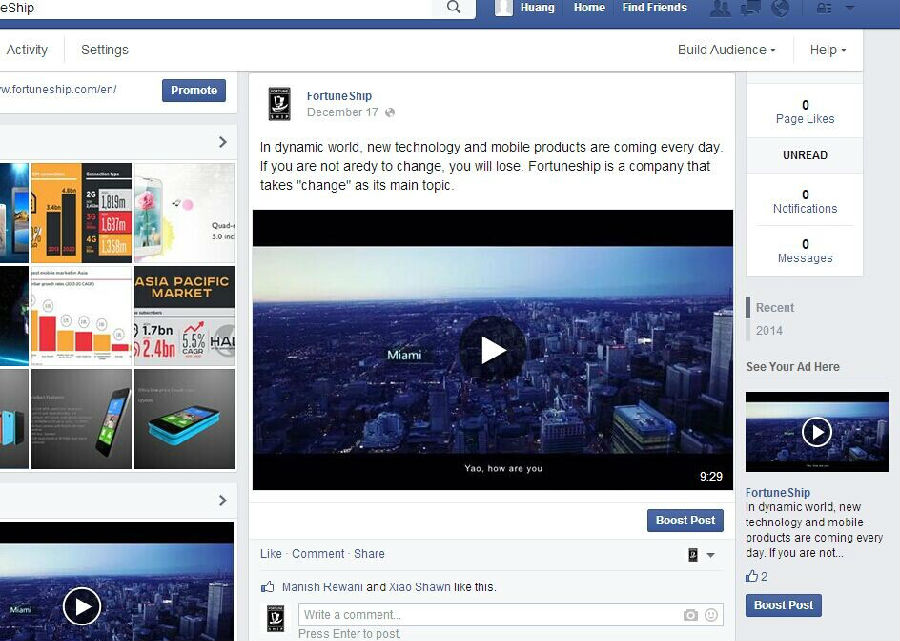
Task: Open the tilted black phone photo
Action: point(81,419)
